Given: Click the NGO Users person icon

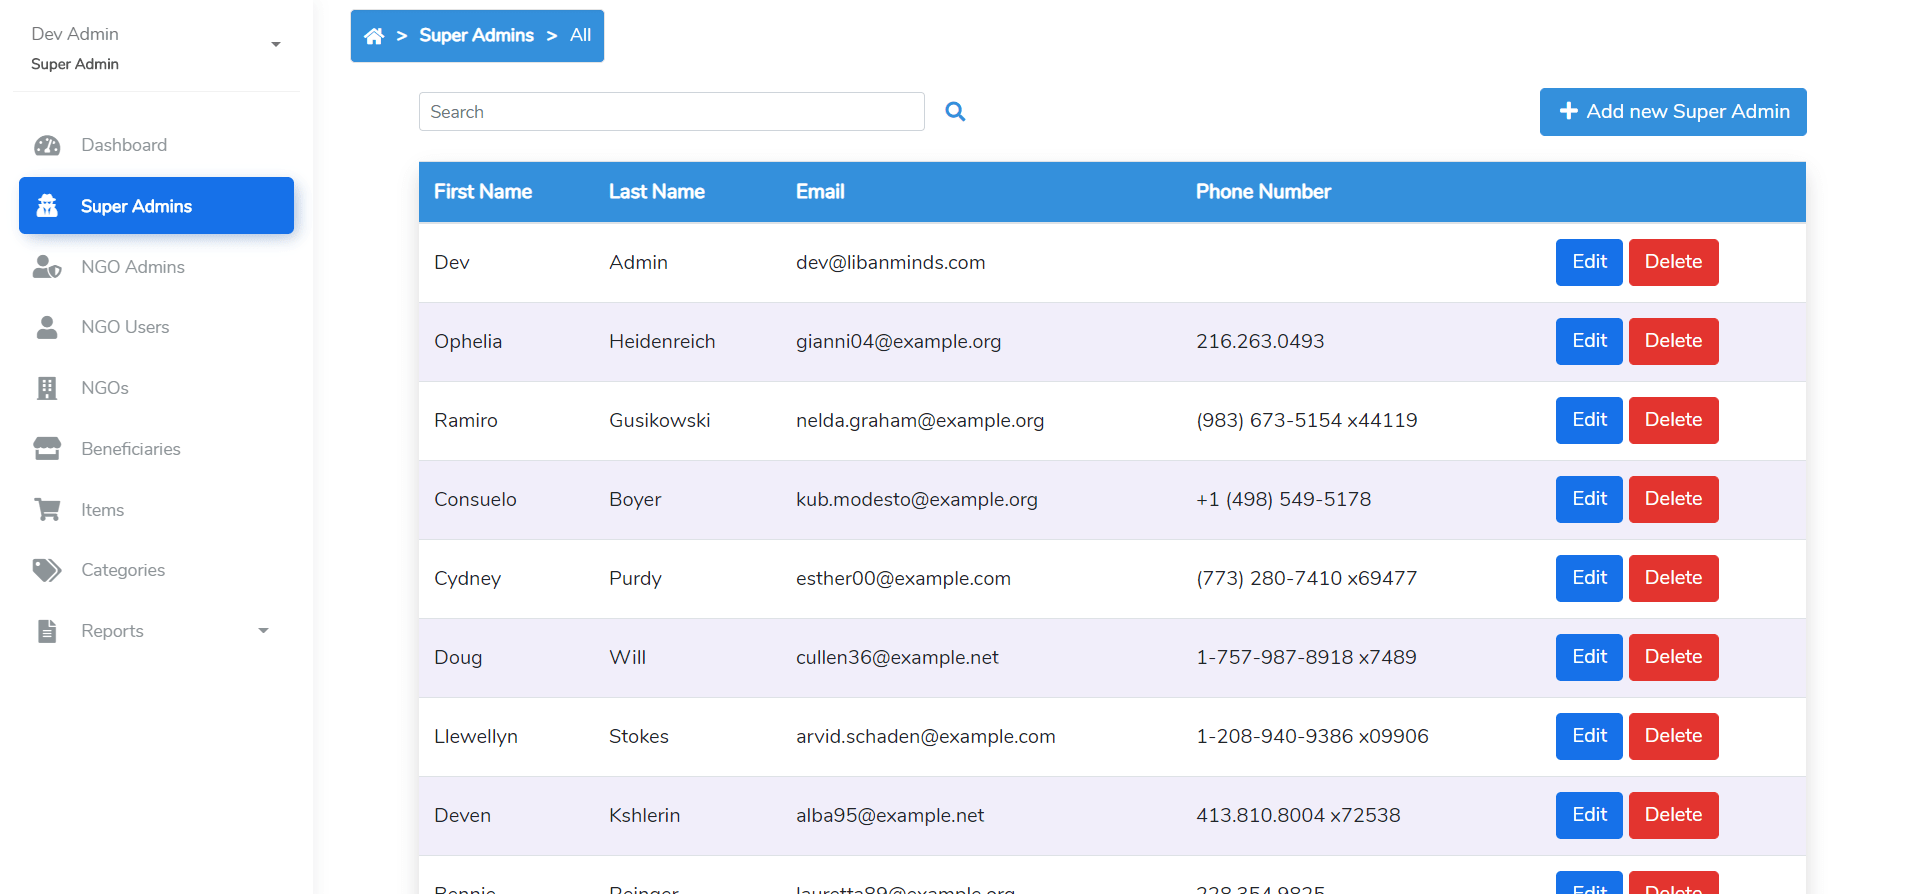Looking at the screenshot, I should point(47,328).
